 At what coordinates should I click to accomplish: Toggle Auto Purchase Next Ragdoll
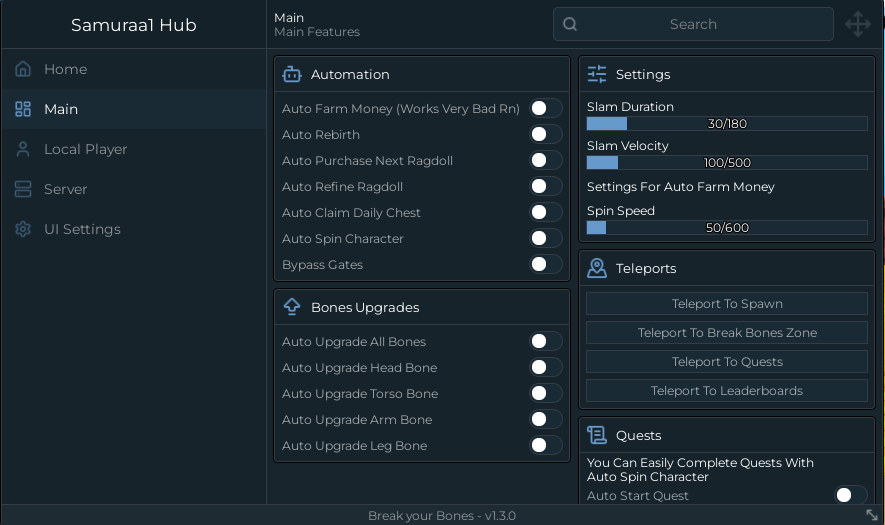(x=546, y=160)
